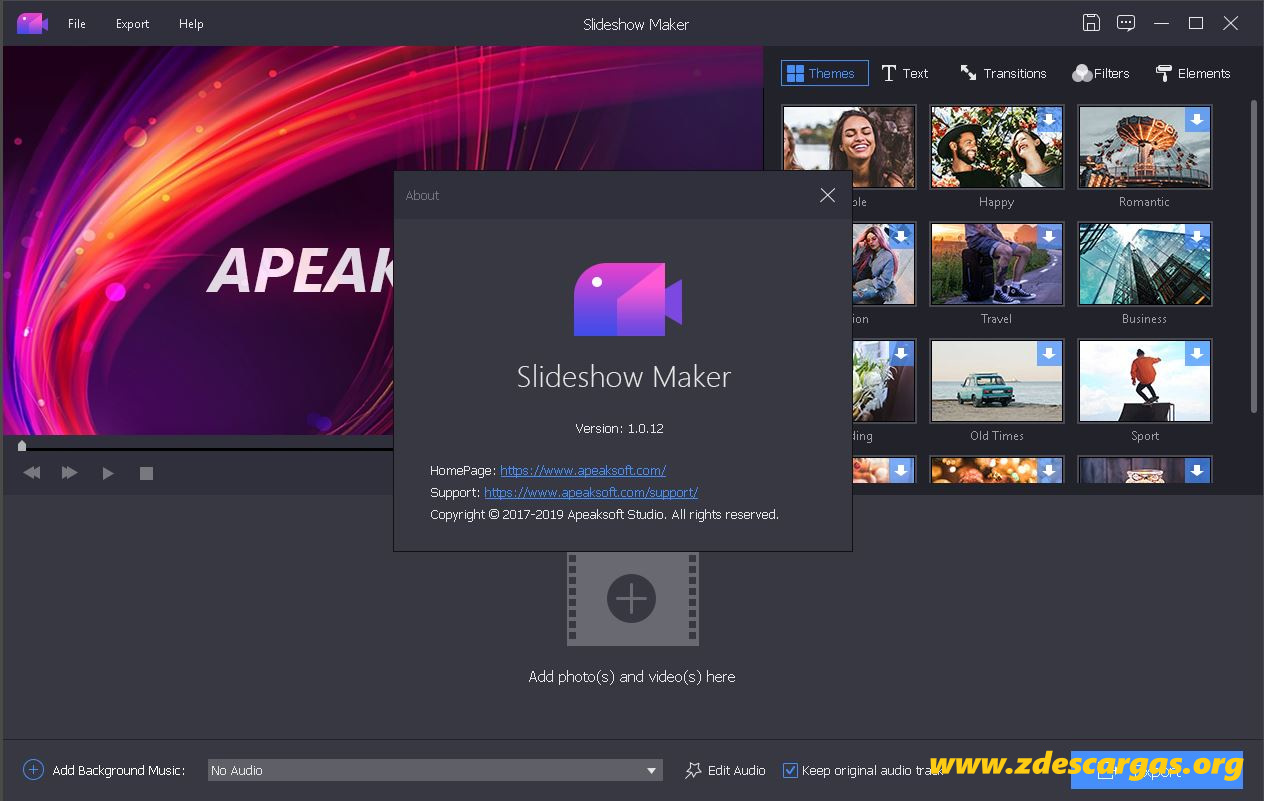
Task: Switch to the Text tab
Action: tap(905, 72)
